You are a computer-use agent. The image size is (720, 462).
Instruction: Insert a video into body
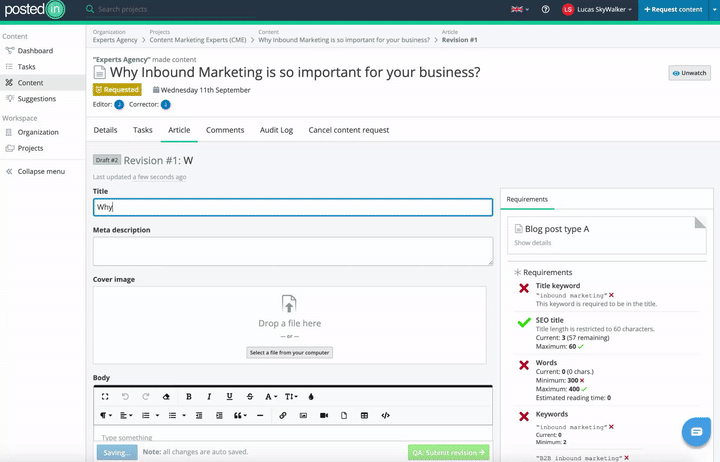point(324,415)
